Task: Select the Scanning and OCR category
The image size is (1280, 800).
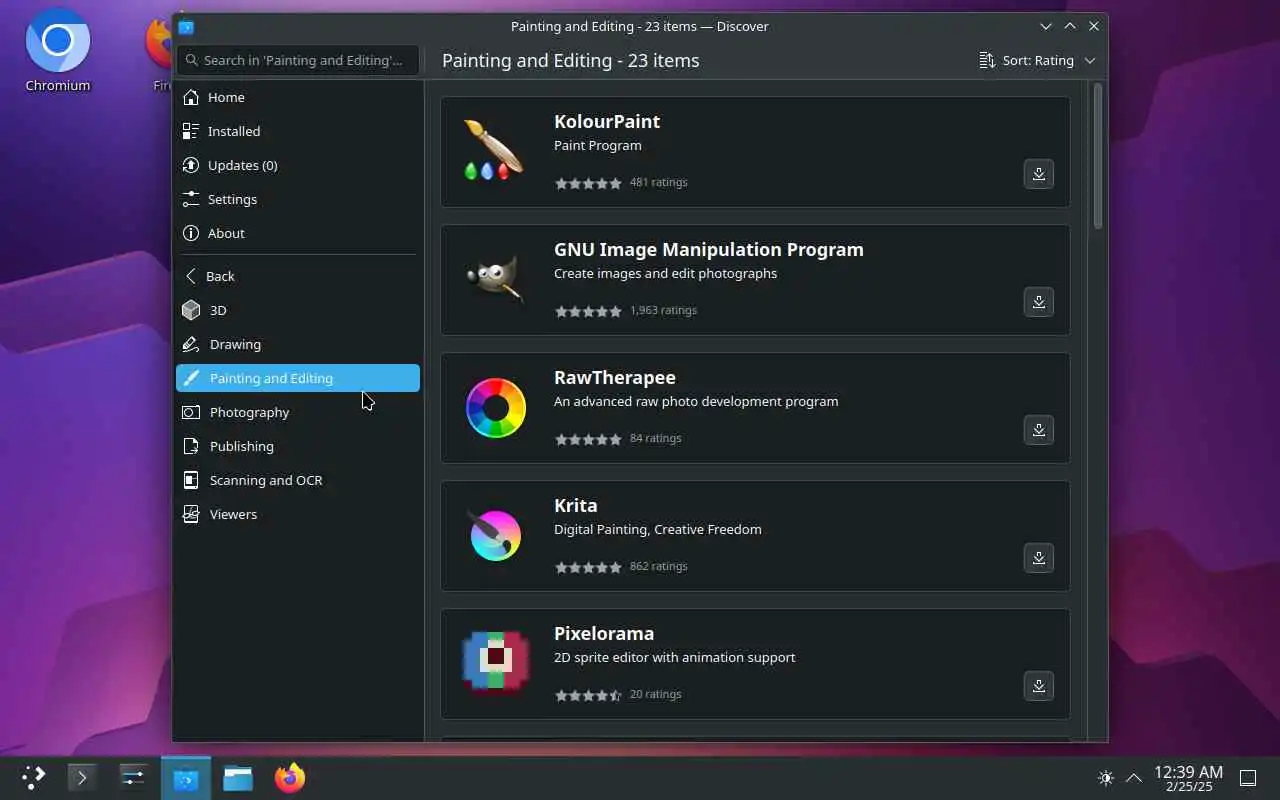Action: pos(298,480)
